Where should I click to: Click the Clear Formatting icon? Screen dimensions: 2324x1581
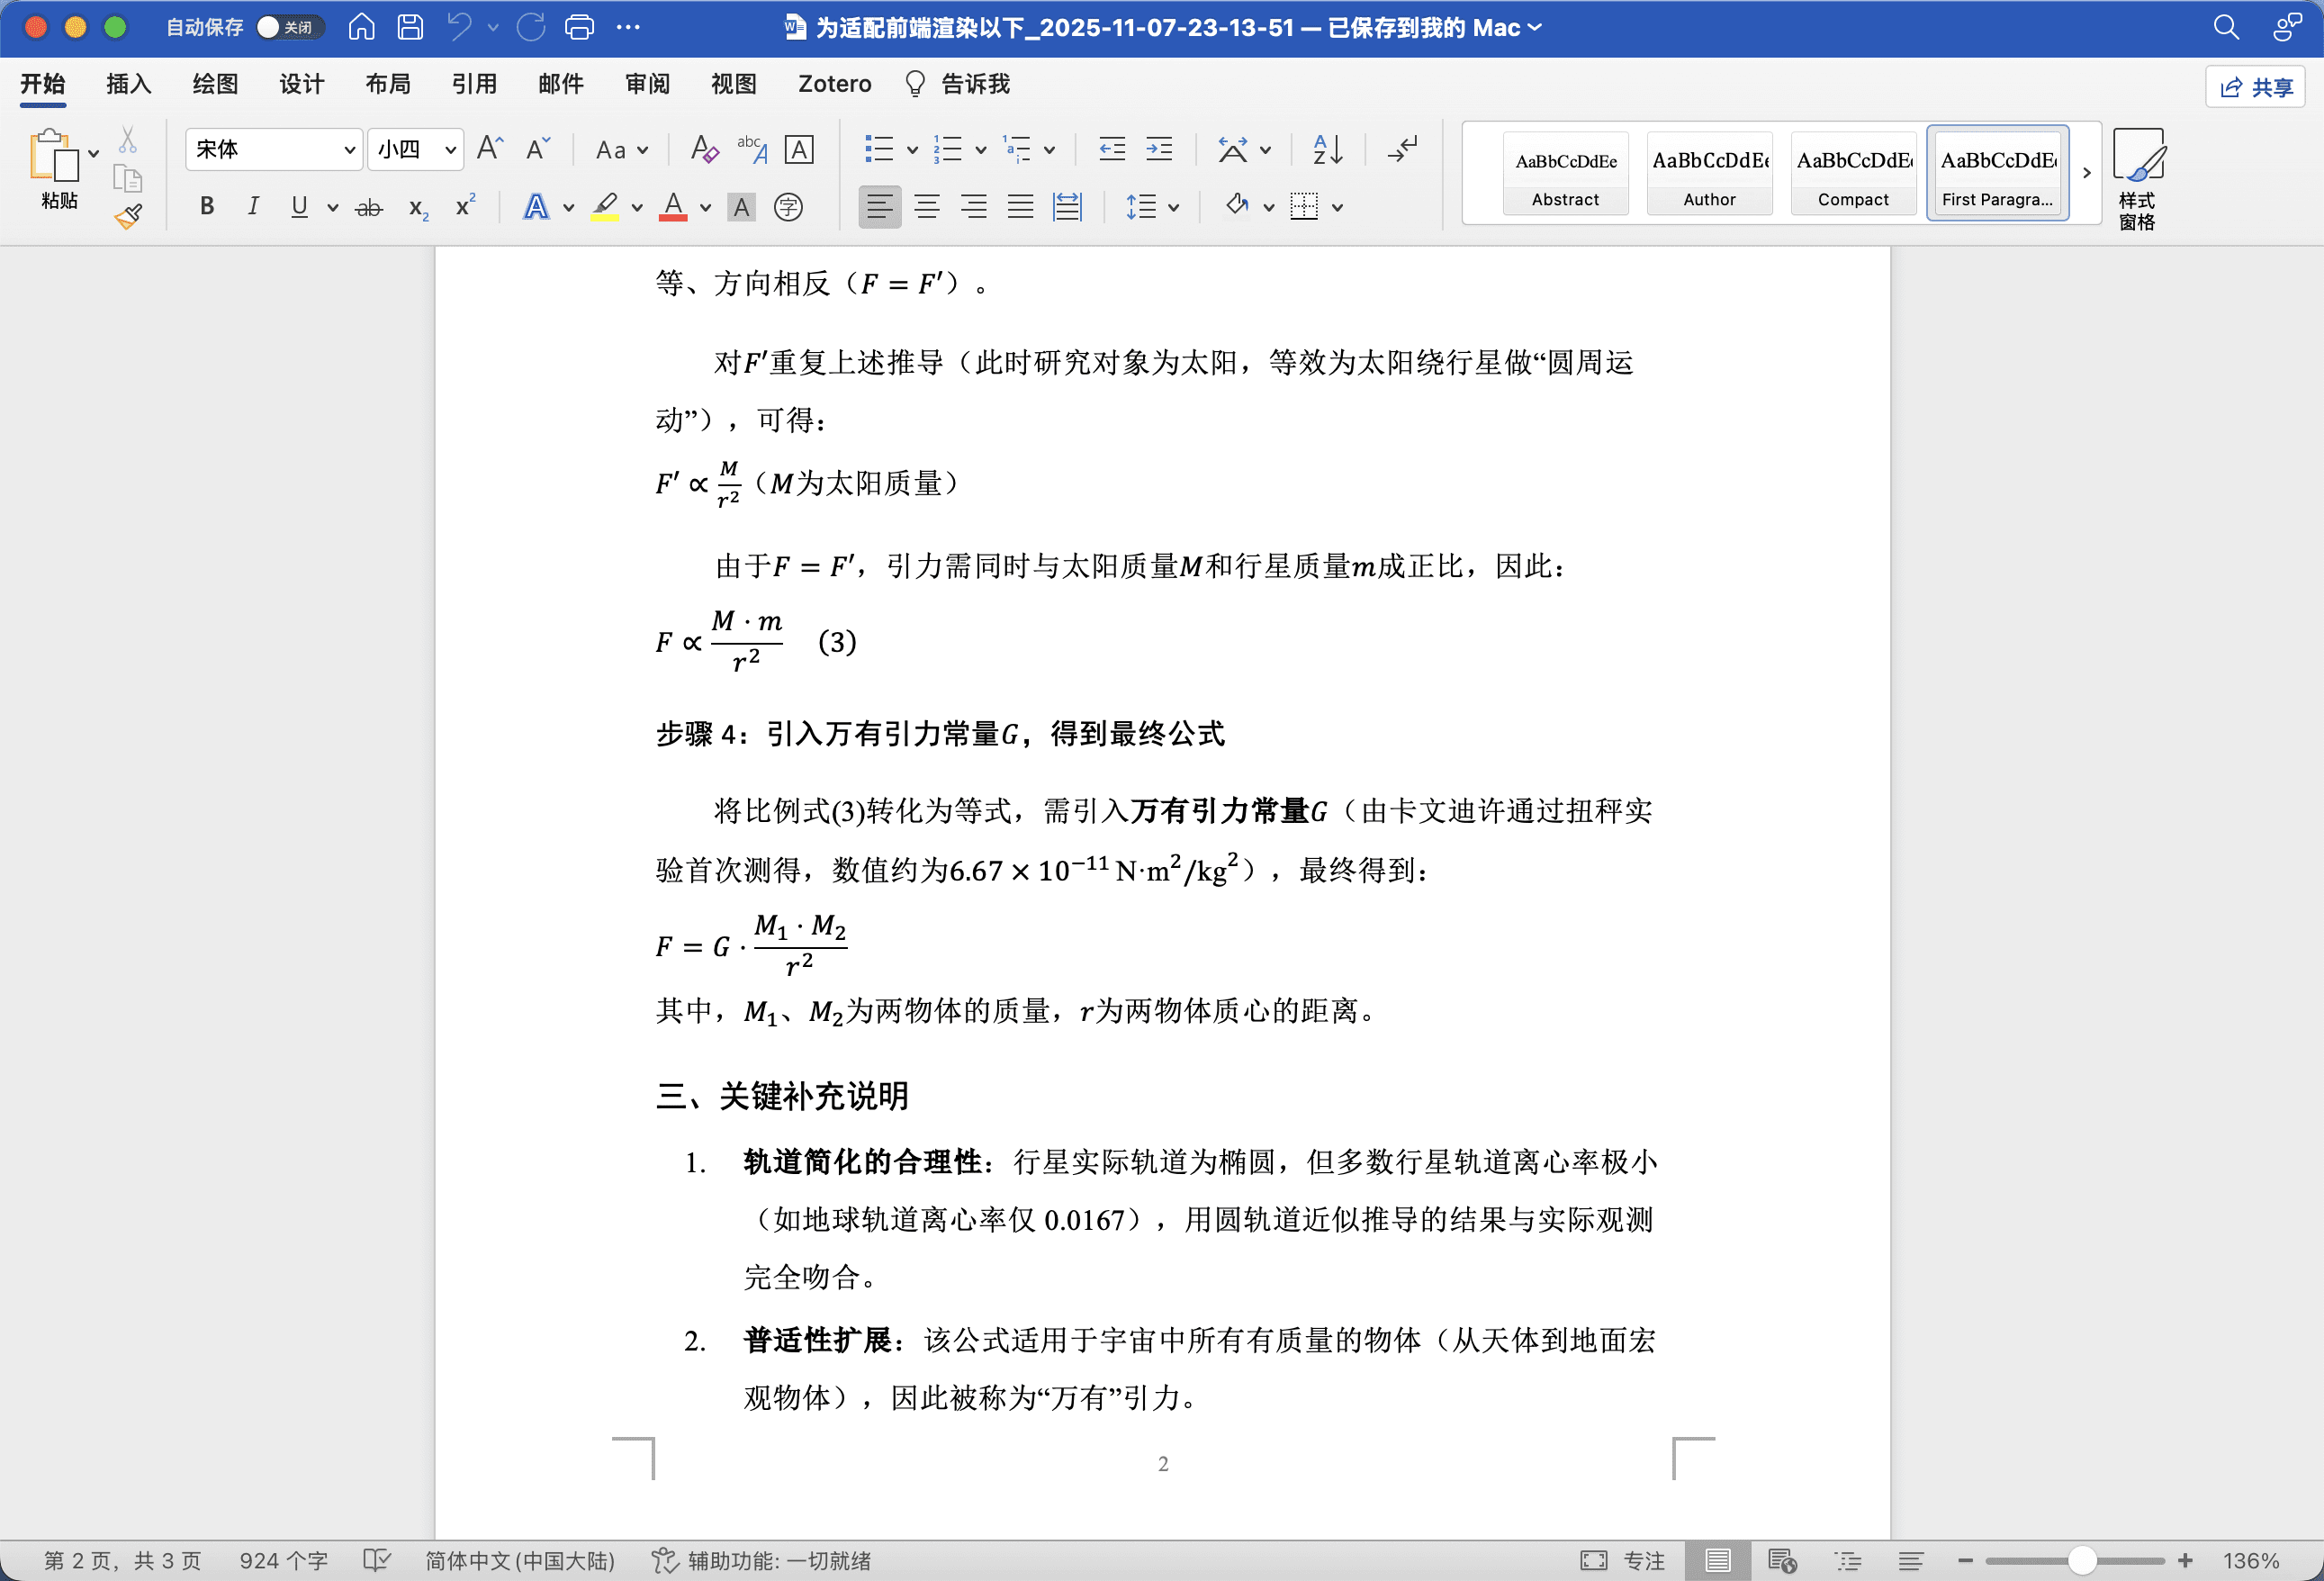[x=704, y=150]
